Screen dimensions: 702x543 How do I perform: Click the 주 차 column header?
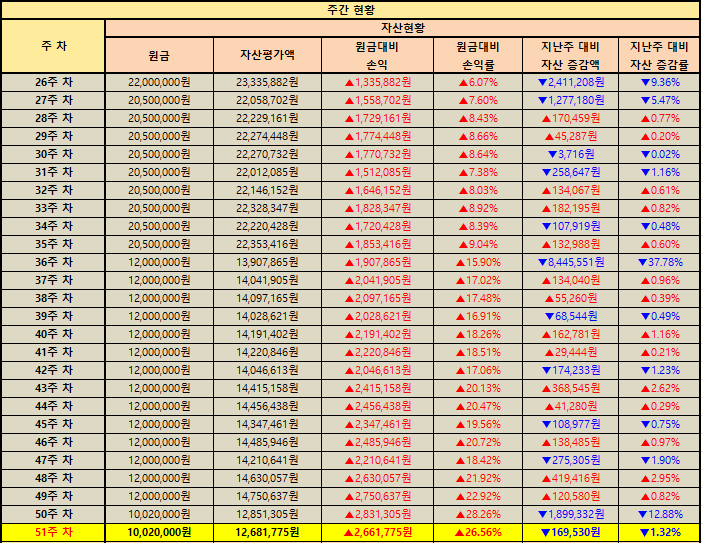click(52, 46)
